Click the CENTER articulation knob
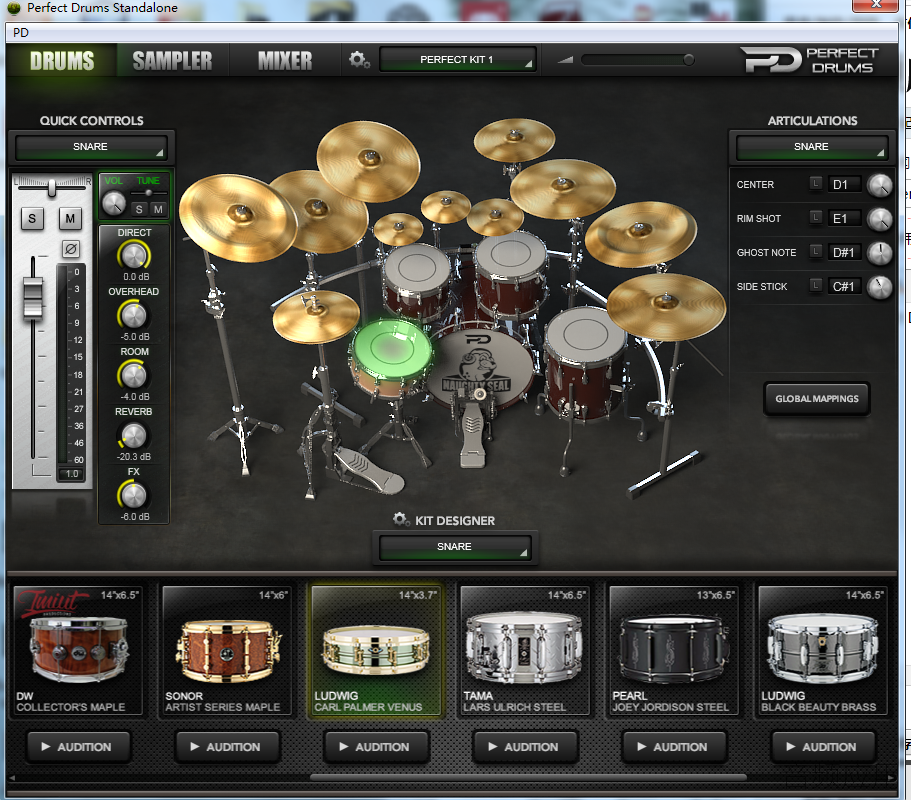The width and height of the screenshot is (911, 800). pyautogui.click(x=880, y=185)
